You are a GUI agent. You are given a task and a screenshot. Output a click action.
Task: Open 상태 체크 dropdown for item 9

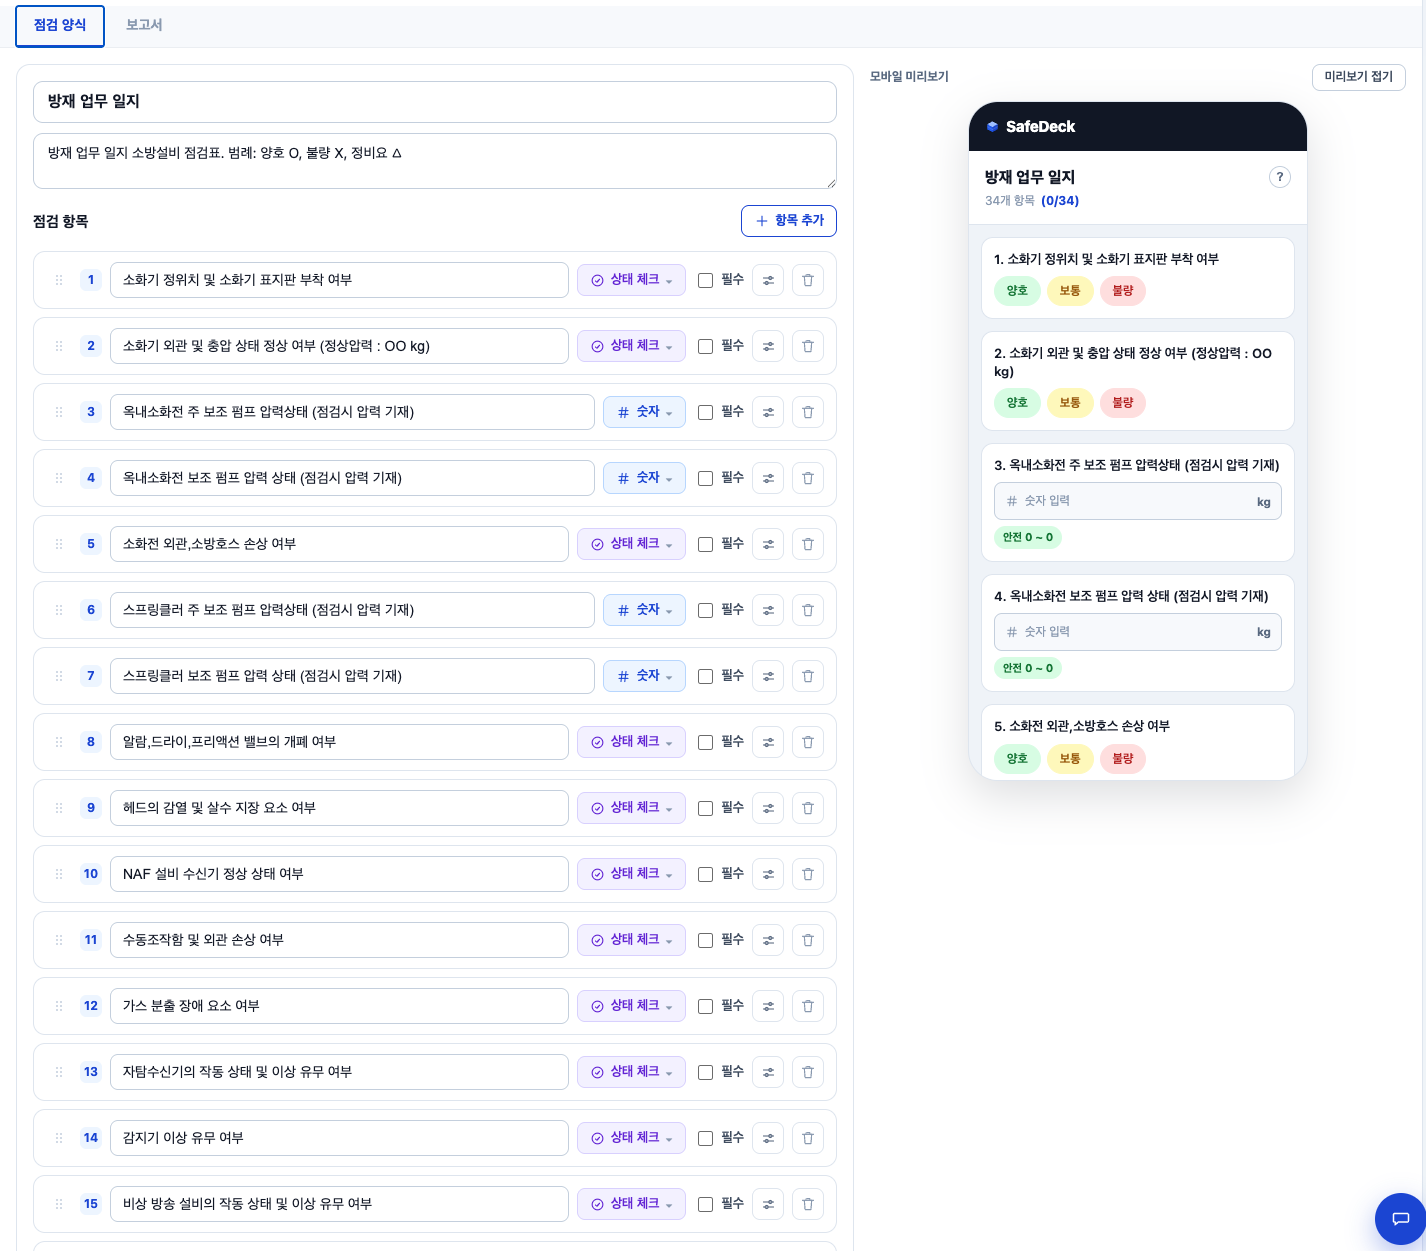coord(631,808)
